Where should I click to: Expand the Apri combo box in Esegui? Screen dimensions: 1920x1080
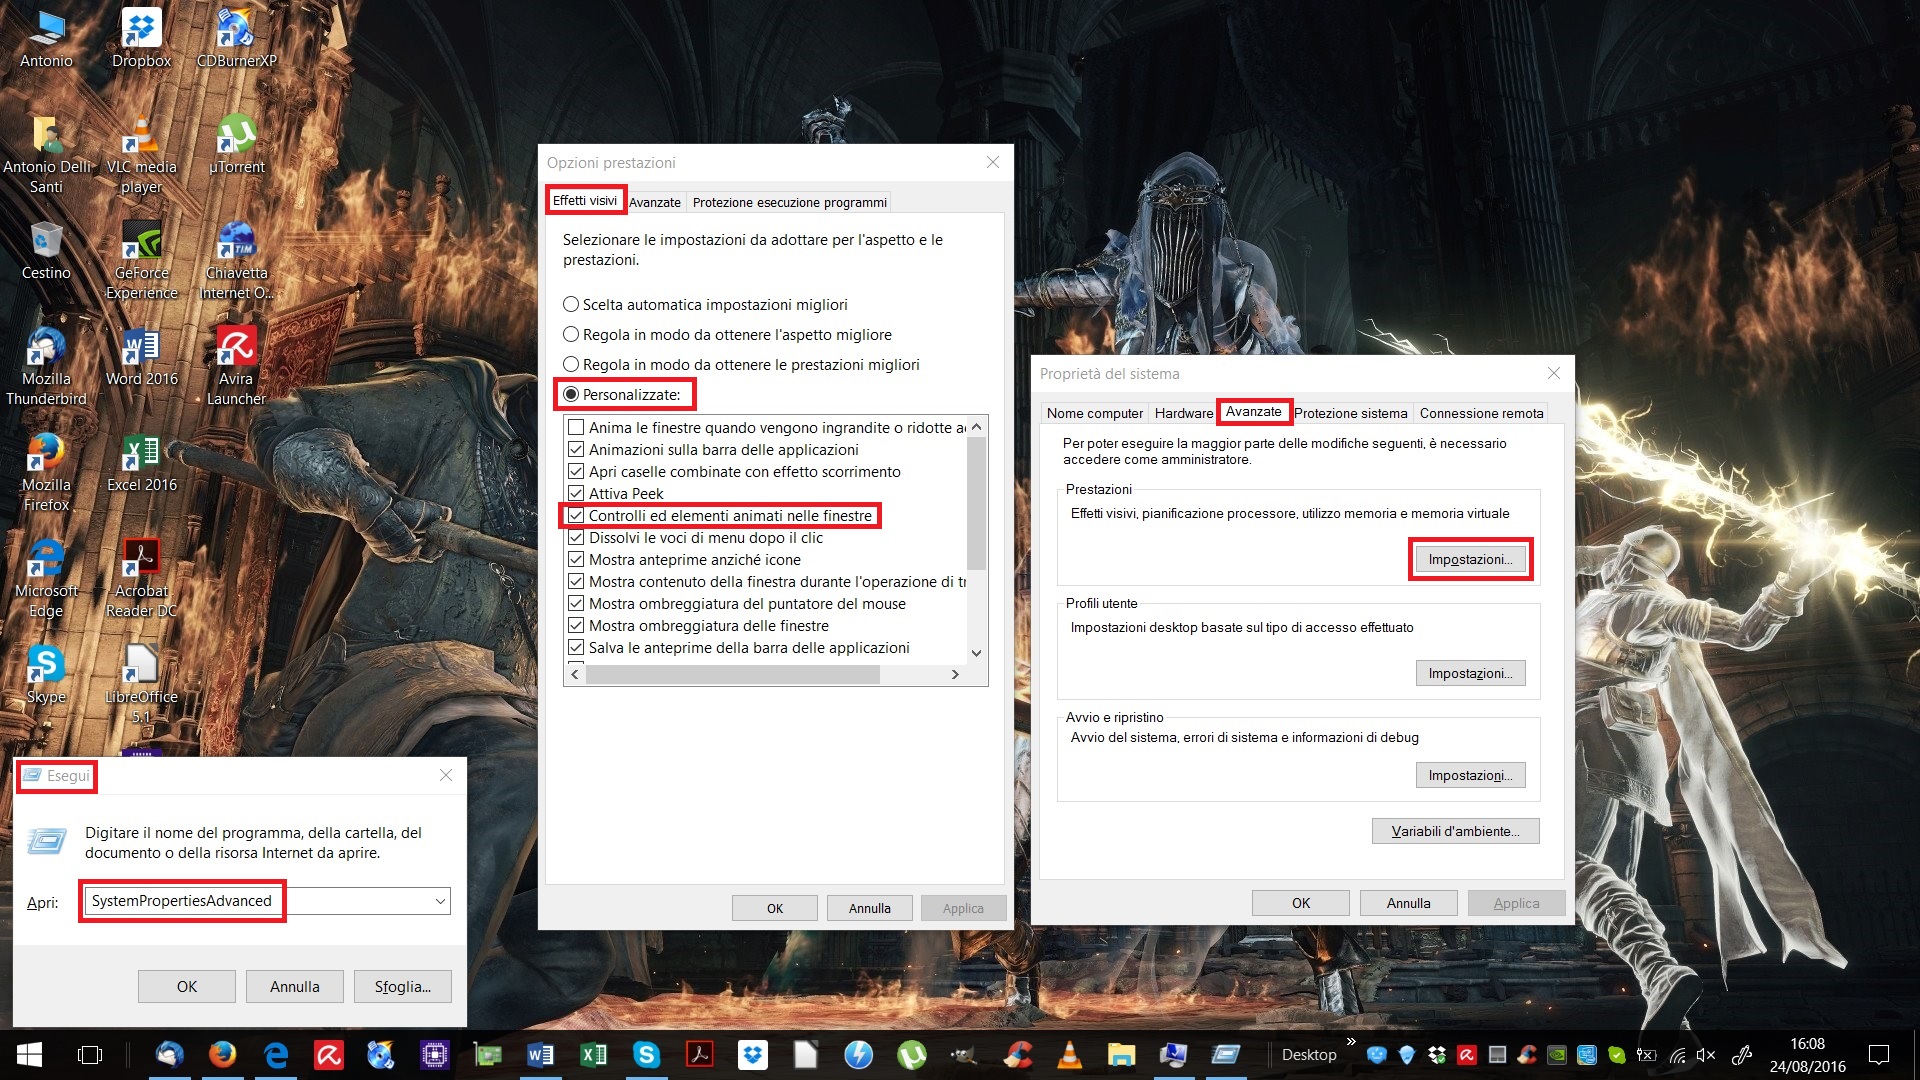tap(440, 901)
